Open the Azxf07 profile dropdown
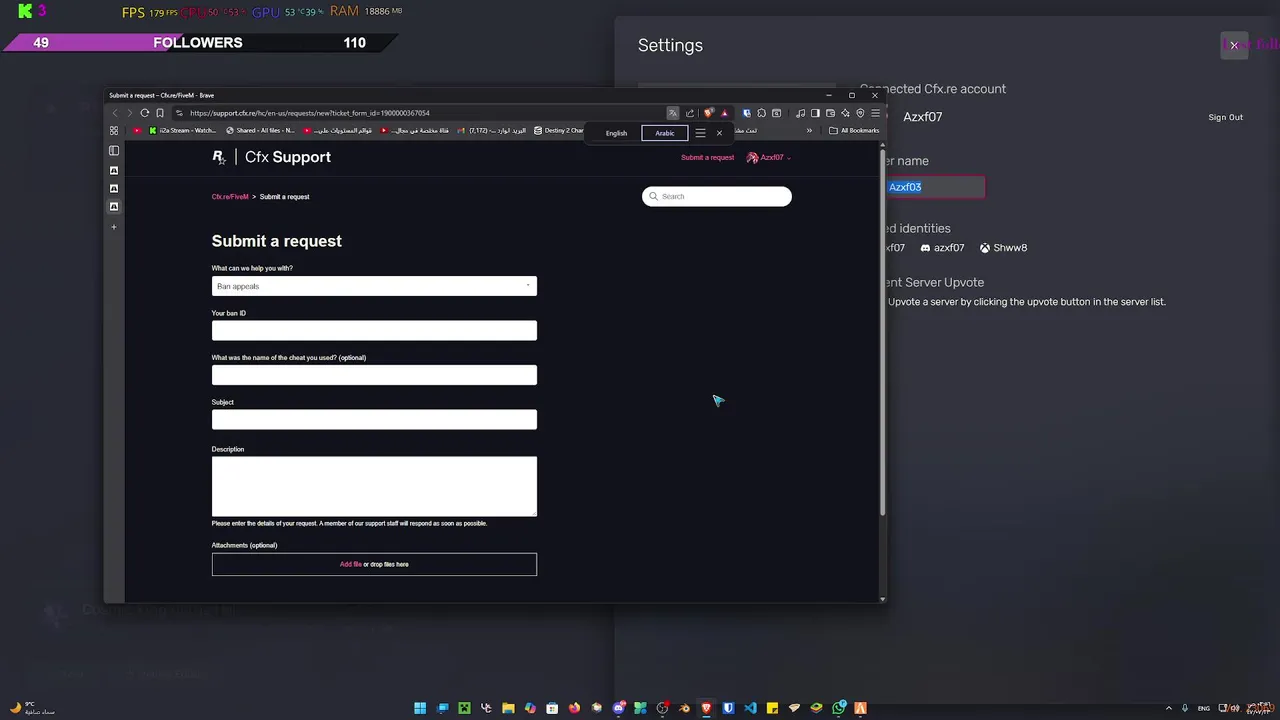This screenshot has height=720, width=1280. pyautogui.click(x=768, y=157)
